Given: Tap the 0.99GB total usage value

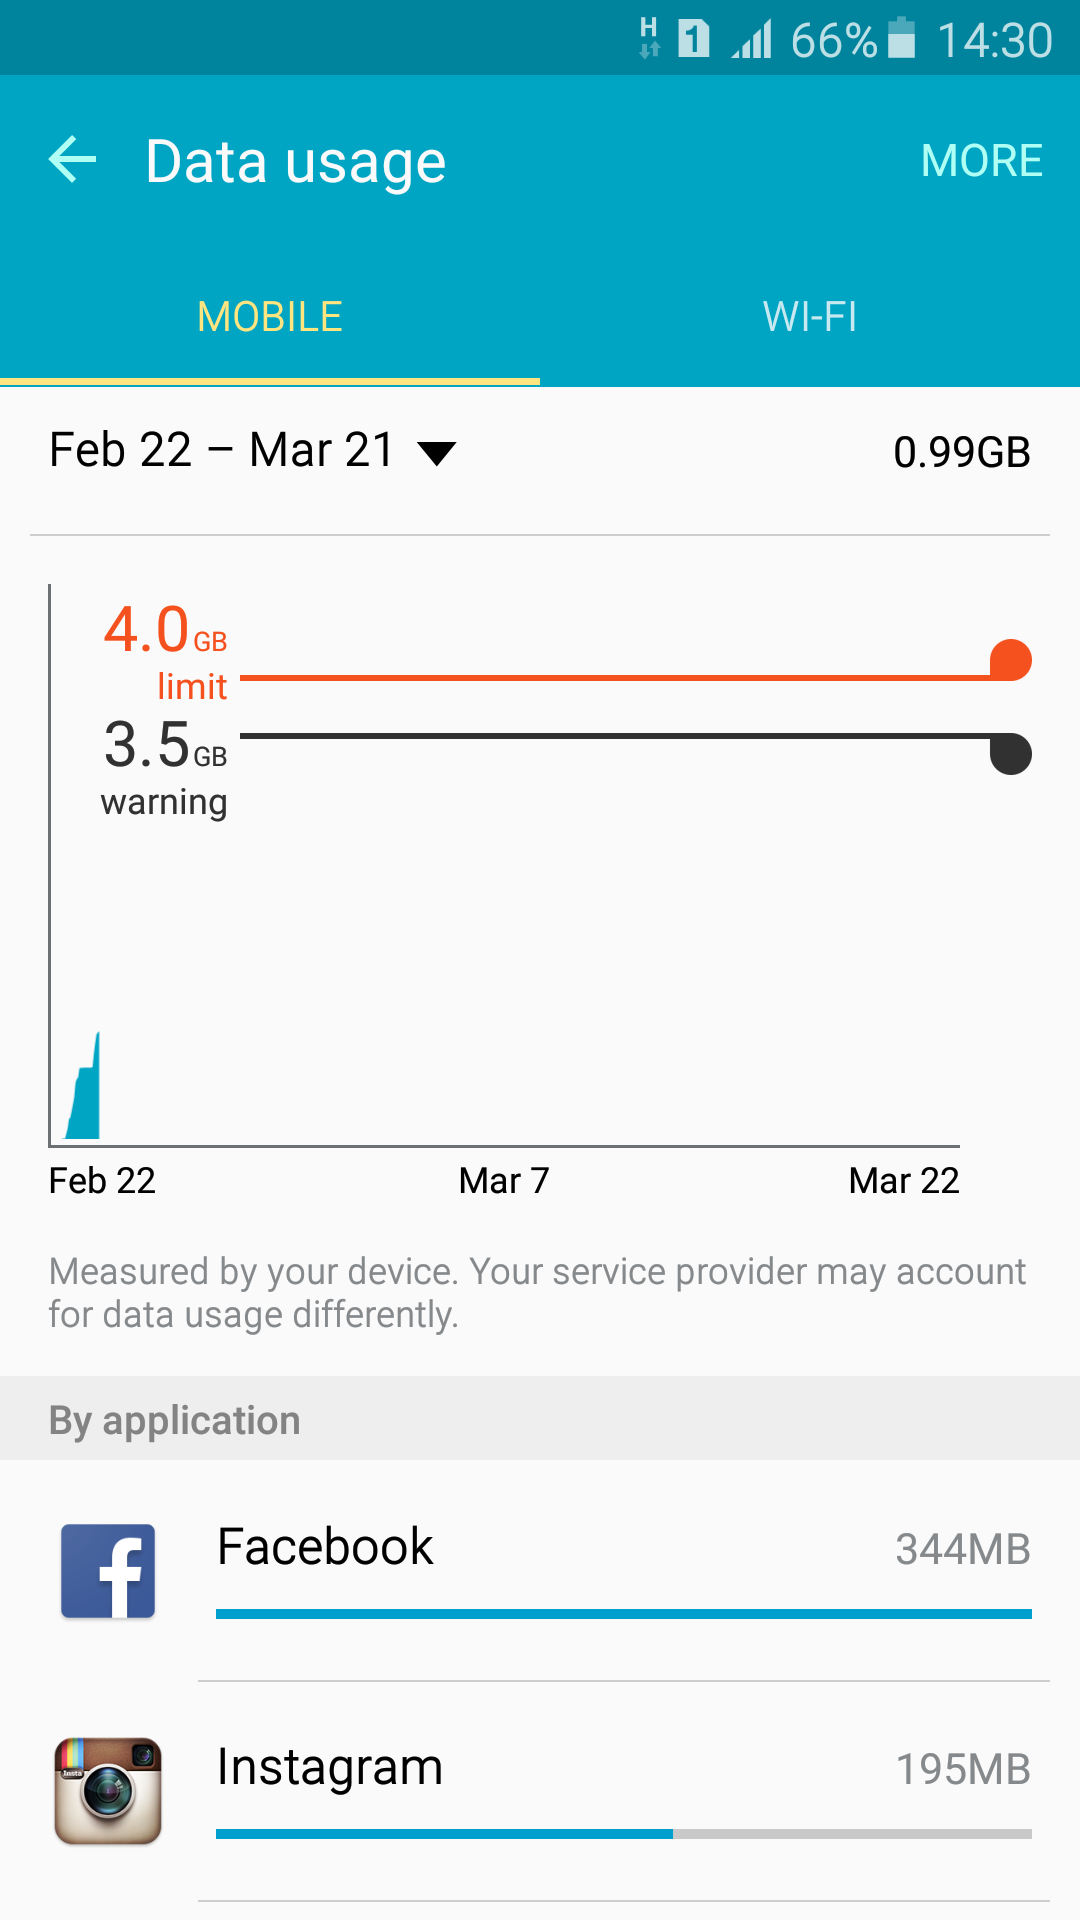Looking at the screenshot, I should pos(961,452).
